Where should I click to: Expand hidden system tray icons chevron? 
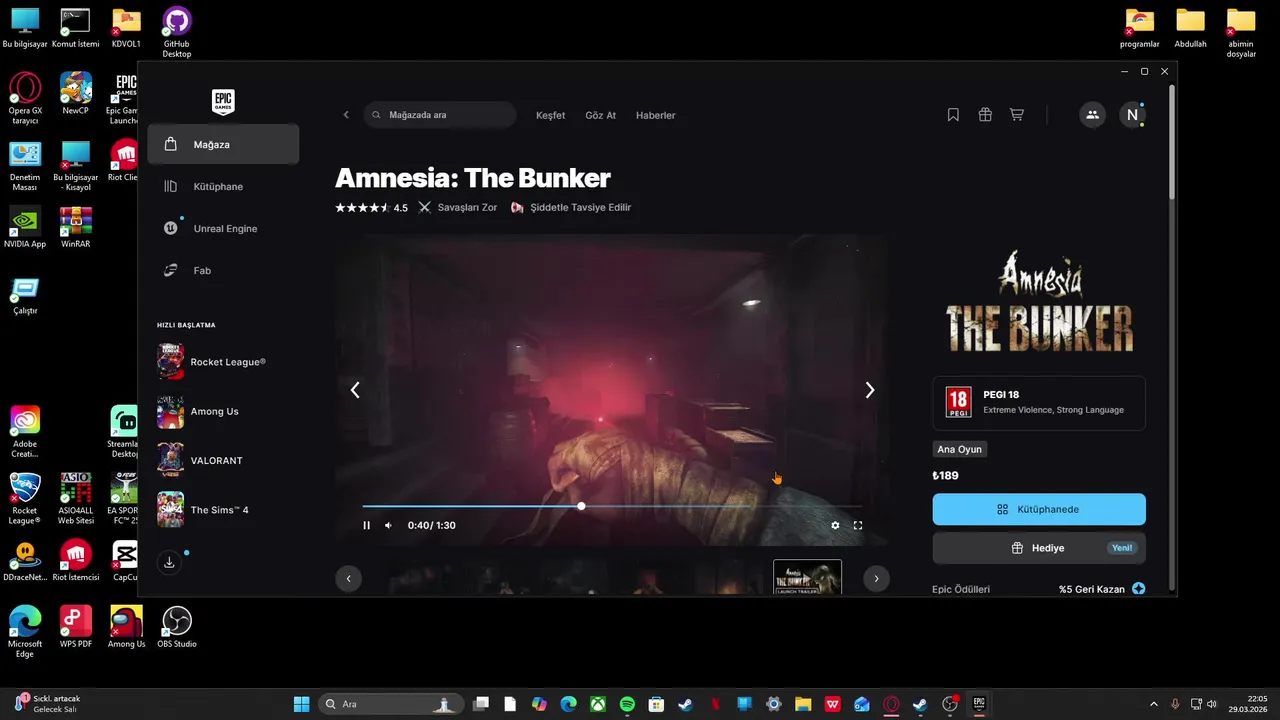(x=1153, y=704)
